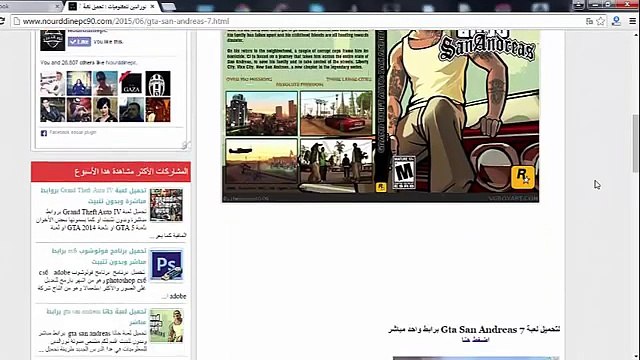Image resolution: width=640 pixels, height=360 pixels.
Task: Click the red most-viewed posts header
Action: (111, 171)
